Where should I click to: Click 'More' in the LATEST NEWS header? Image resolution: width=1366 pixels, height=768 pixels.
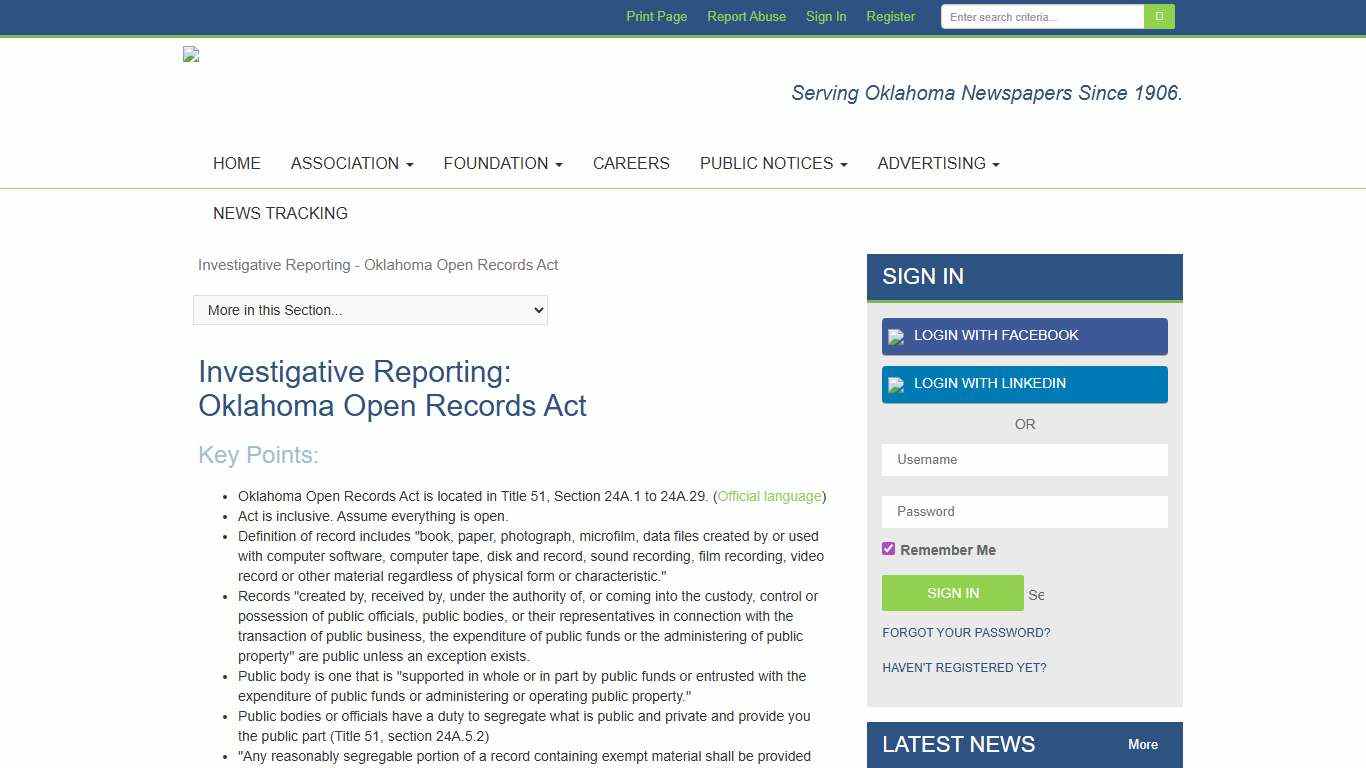pyautogui.click(x=1142, y=744)
